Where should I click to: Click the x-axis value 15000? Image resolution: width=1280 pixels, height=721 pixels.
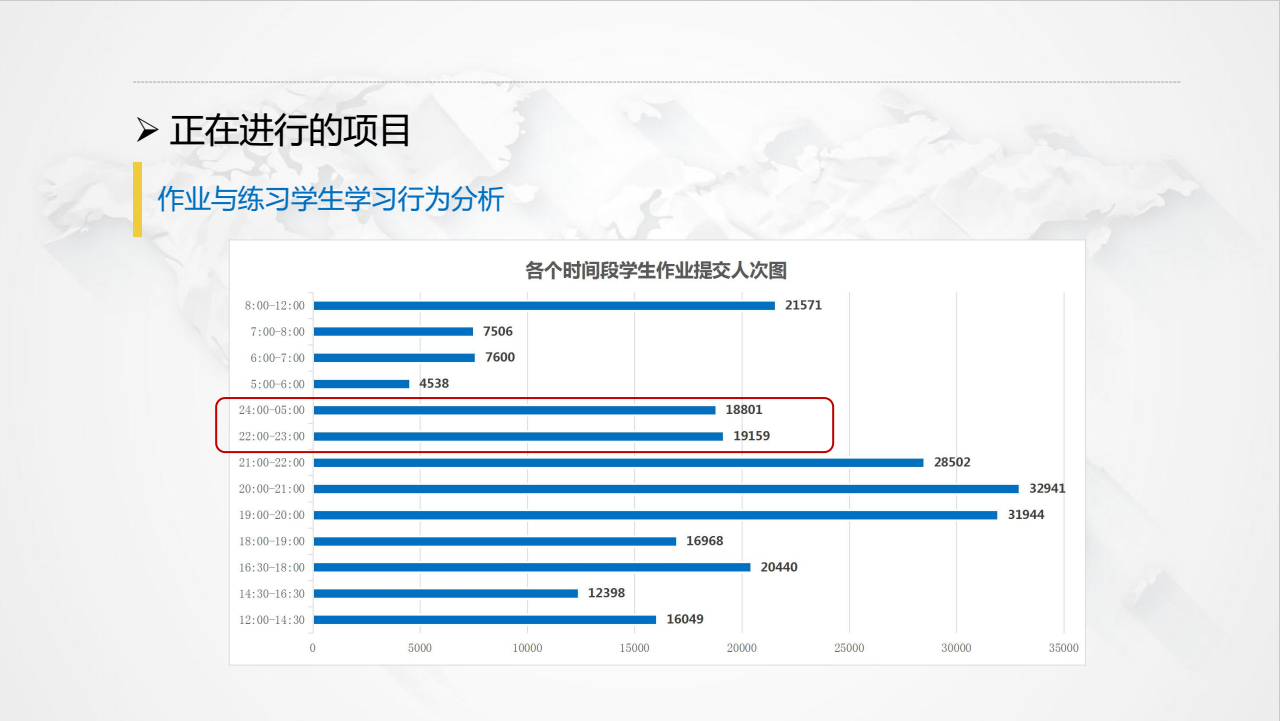[635, 648]
